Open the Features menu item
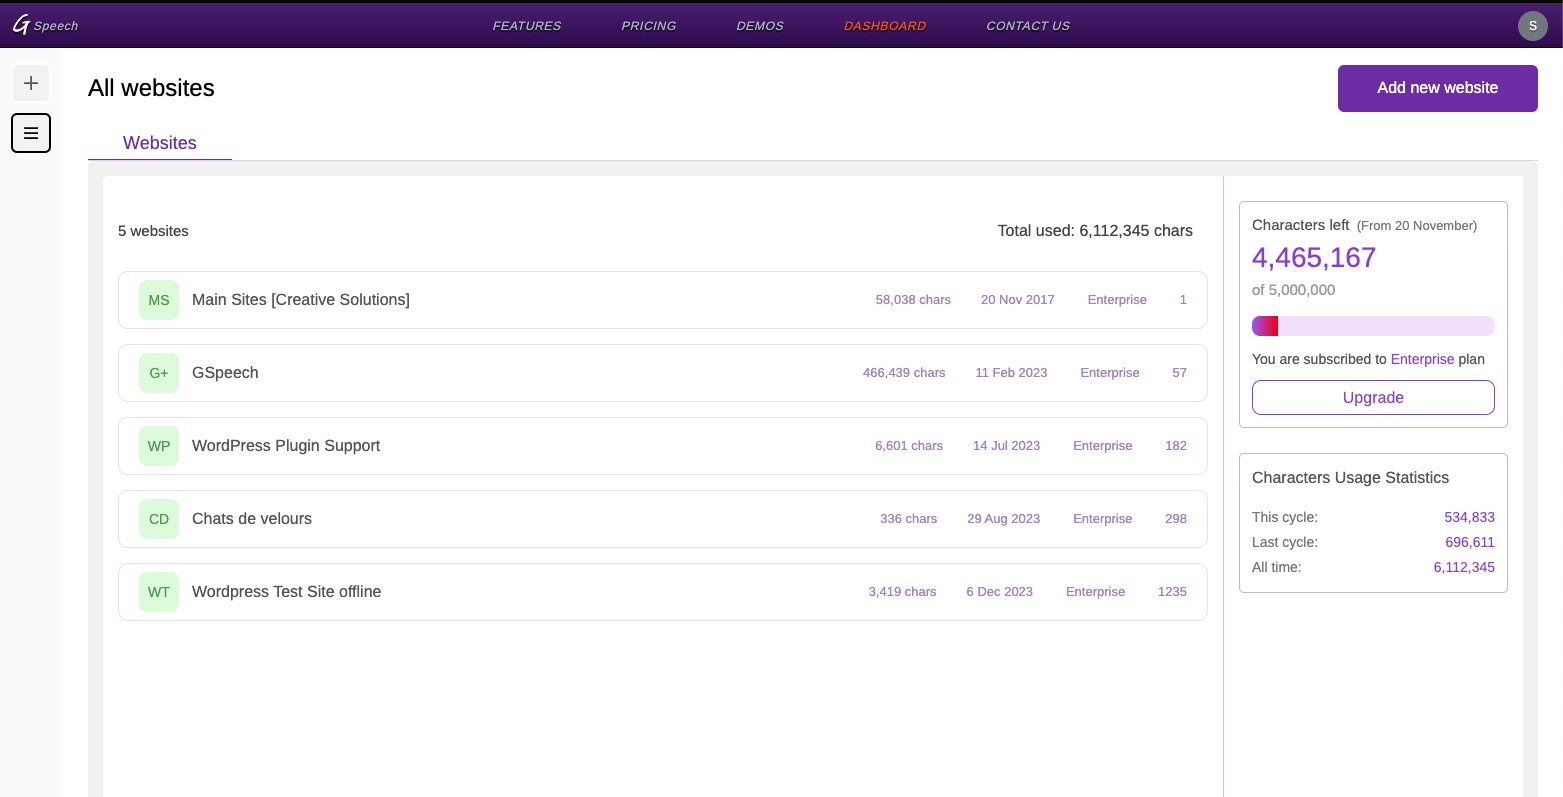 527,26
